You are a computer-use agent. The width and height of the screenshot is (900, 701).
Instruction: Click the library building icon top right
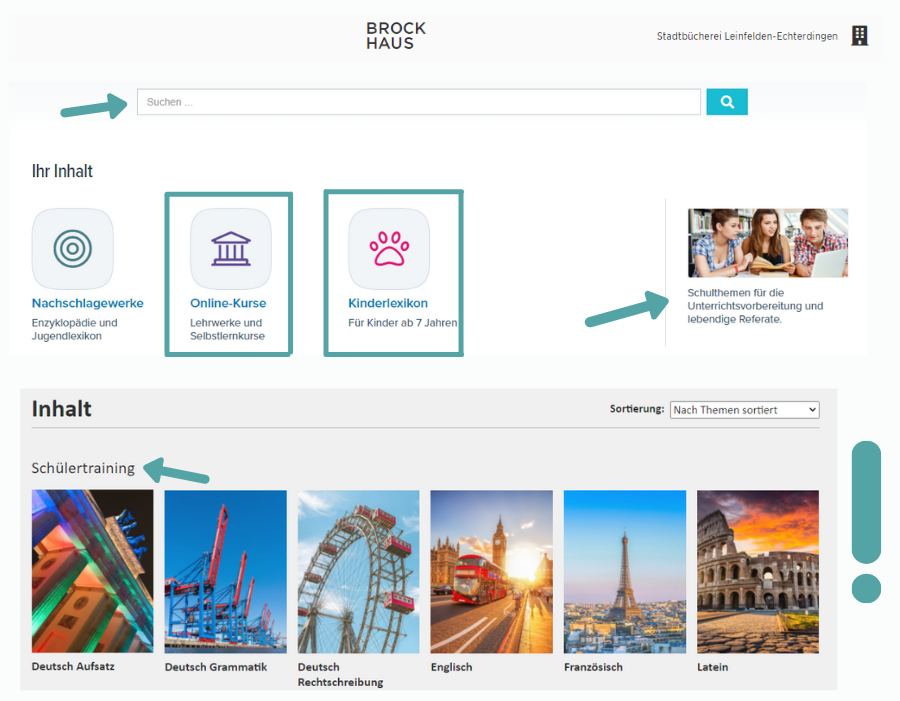click(859, 36)
